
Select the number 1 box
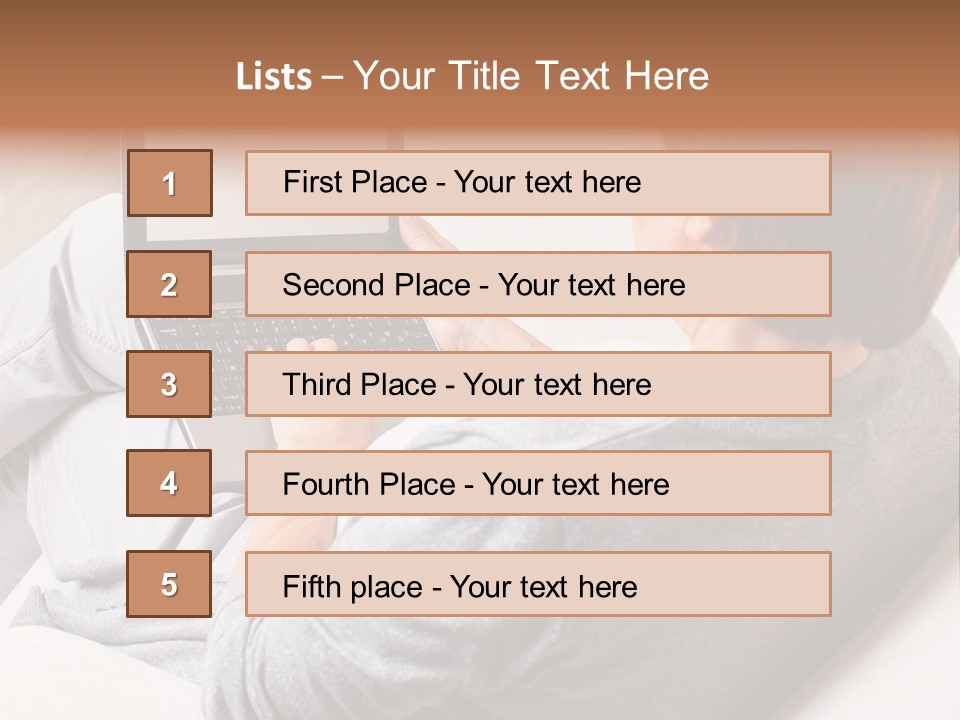(169, 183)
